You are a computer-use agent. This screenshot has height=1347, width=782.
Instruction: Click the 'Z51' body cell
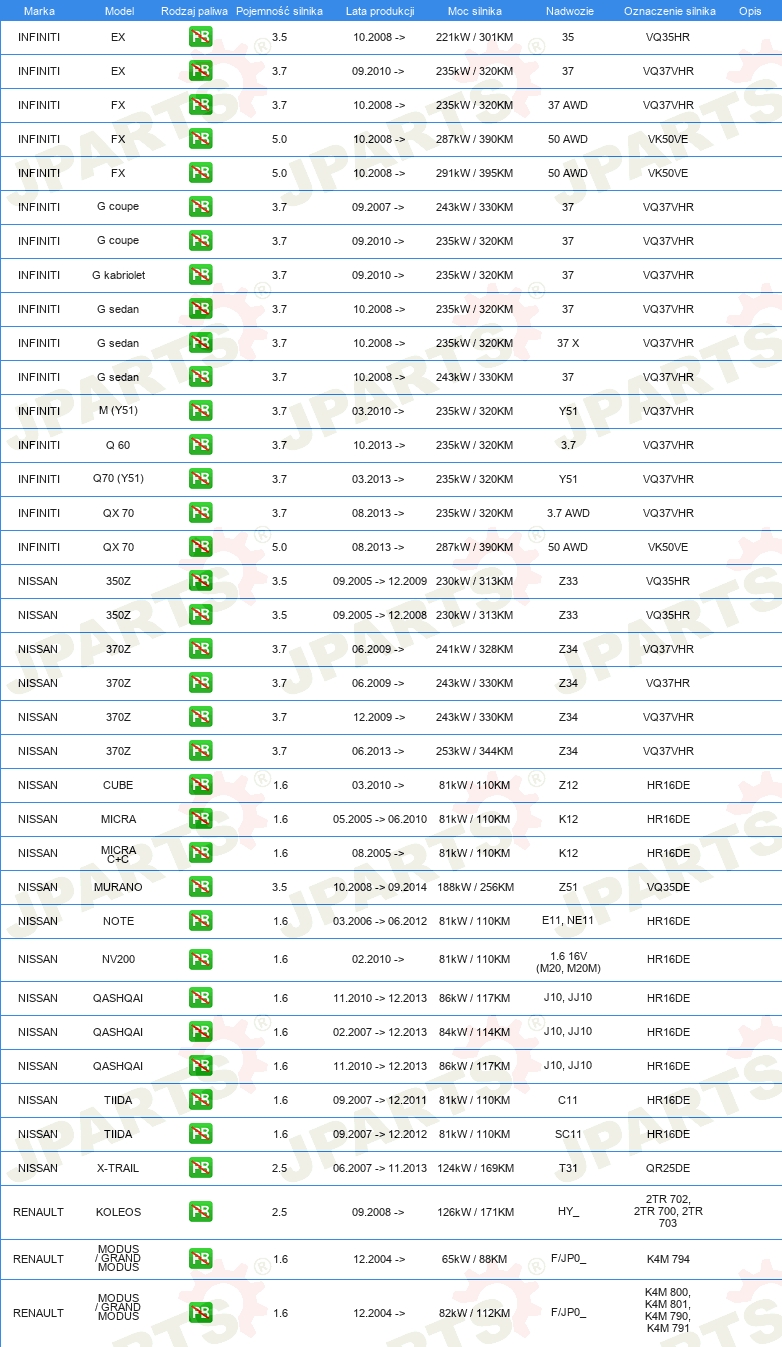click(568, 887)
